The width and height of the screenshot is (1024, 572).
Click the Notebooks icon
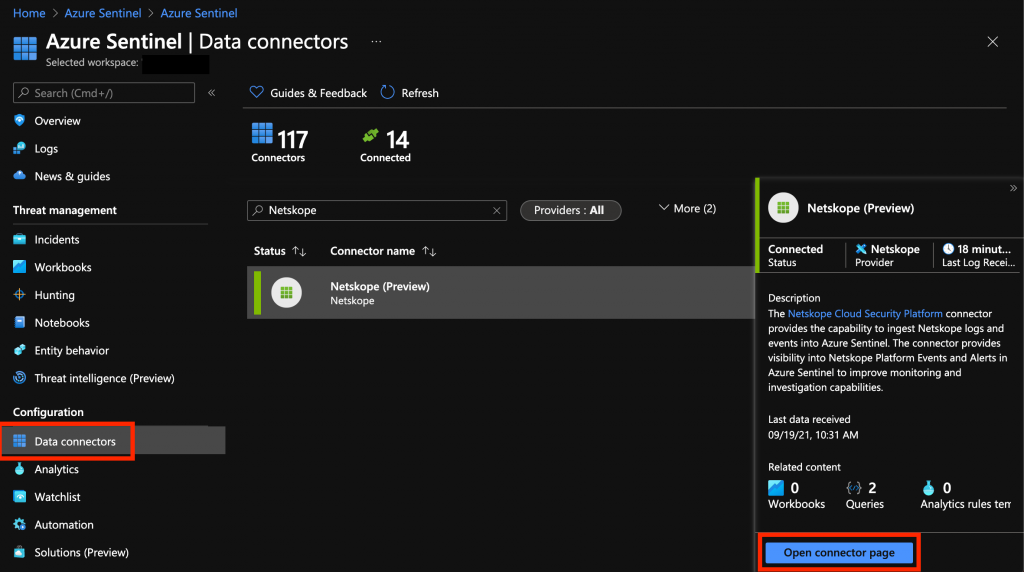[20, 322]
